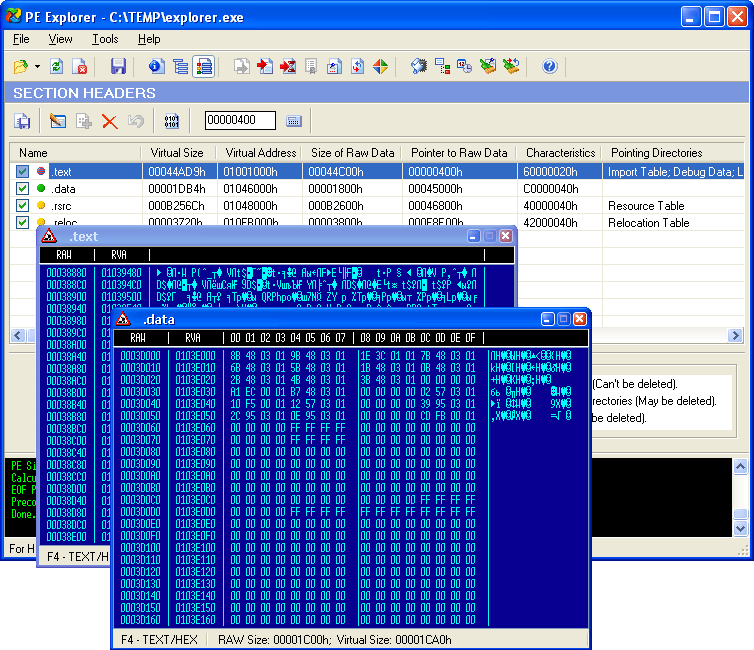Sort by the Name column header
This screenshot has height=650, width=754.
click(75, 153)
